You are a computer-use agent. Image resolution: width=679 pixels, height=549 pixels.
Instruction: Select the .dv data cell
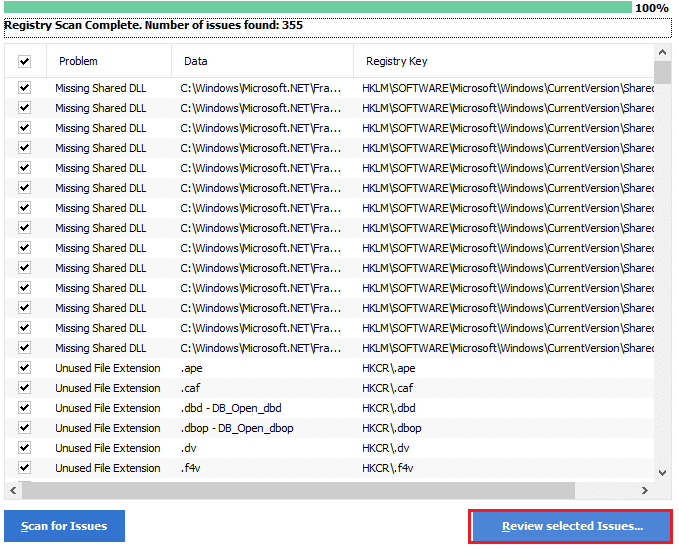188,448
